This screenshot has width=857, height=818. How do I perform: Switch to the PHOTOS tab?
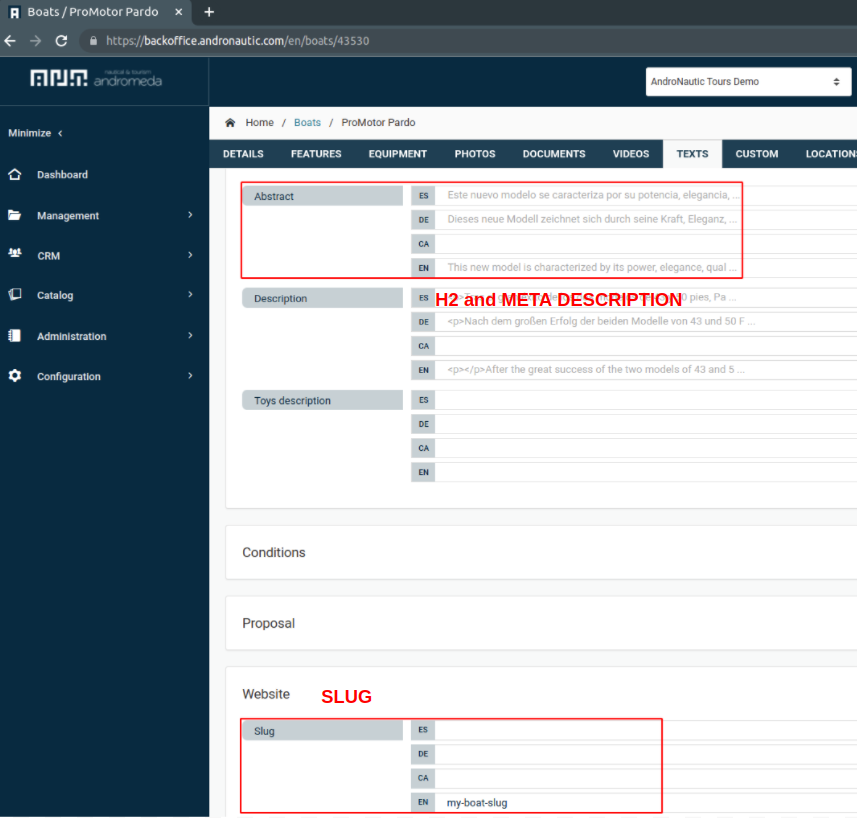pos(474,154)
